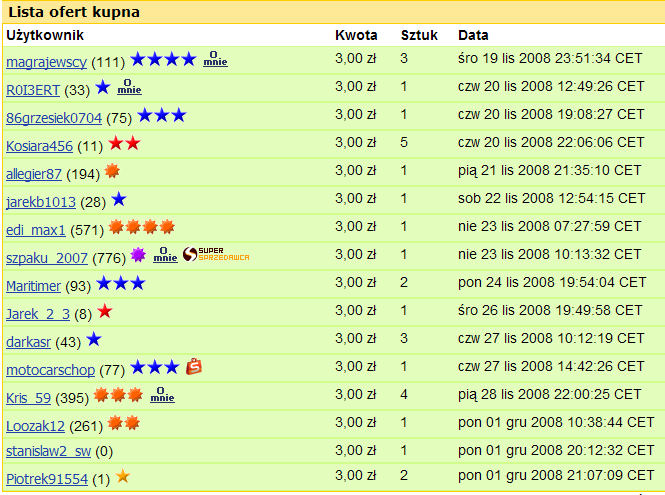Select date 'śro 19 lis 2008 23:51:34 CET'
Viewport: 665px width, 495px height.
coord(550,59)
